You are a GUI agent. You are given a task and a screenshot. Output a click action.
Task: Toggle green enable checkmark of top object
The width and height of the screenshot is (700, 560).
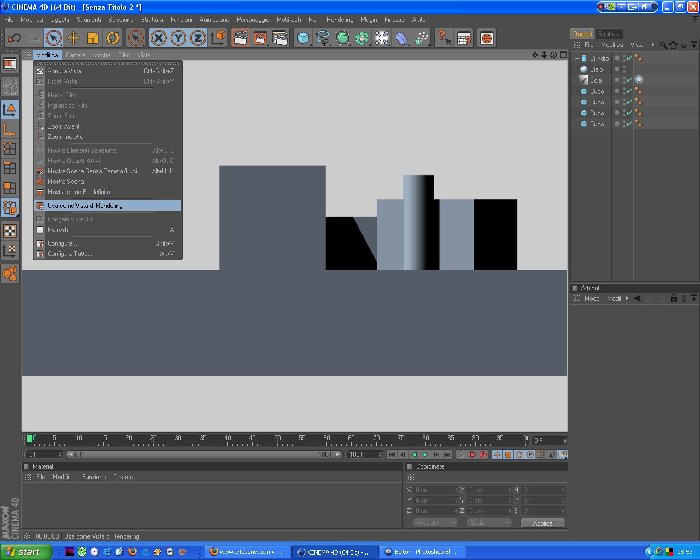click(x=629, y=58)
